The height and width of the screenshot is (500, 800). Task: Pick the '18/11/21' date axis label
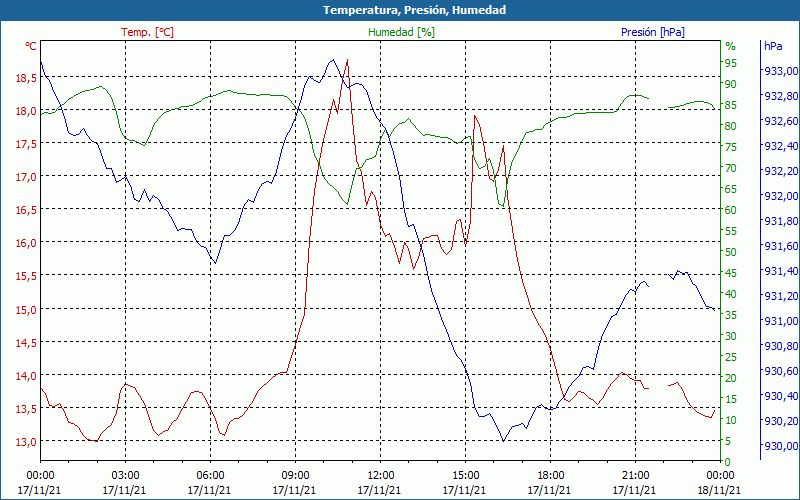click(x=719, y=490)
